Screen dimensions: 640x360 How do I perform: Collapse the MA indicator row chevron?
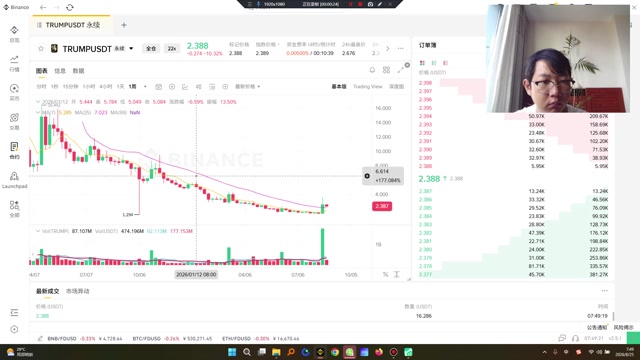pyautogui.click(x=38, y=112)
